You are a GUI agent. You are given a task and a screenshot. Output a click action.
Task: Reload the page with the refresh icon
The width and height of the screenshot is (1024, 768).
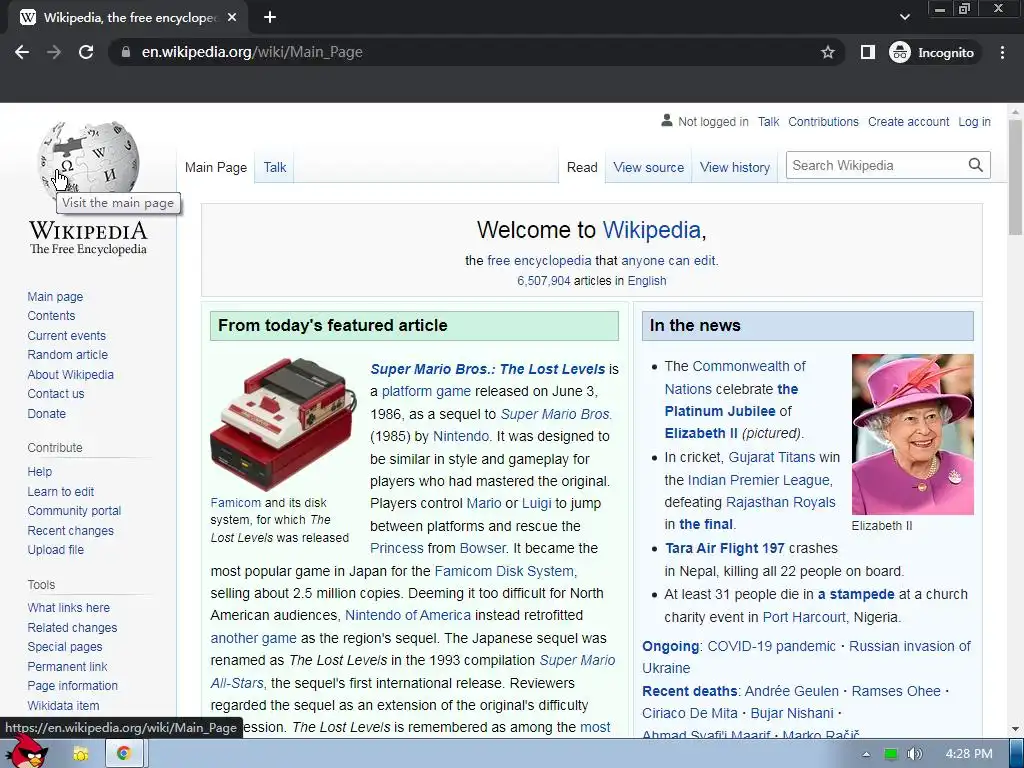pyautogui.click(x=86, y=52)
